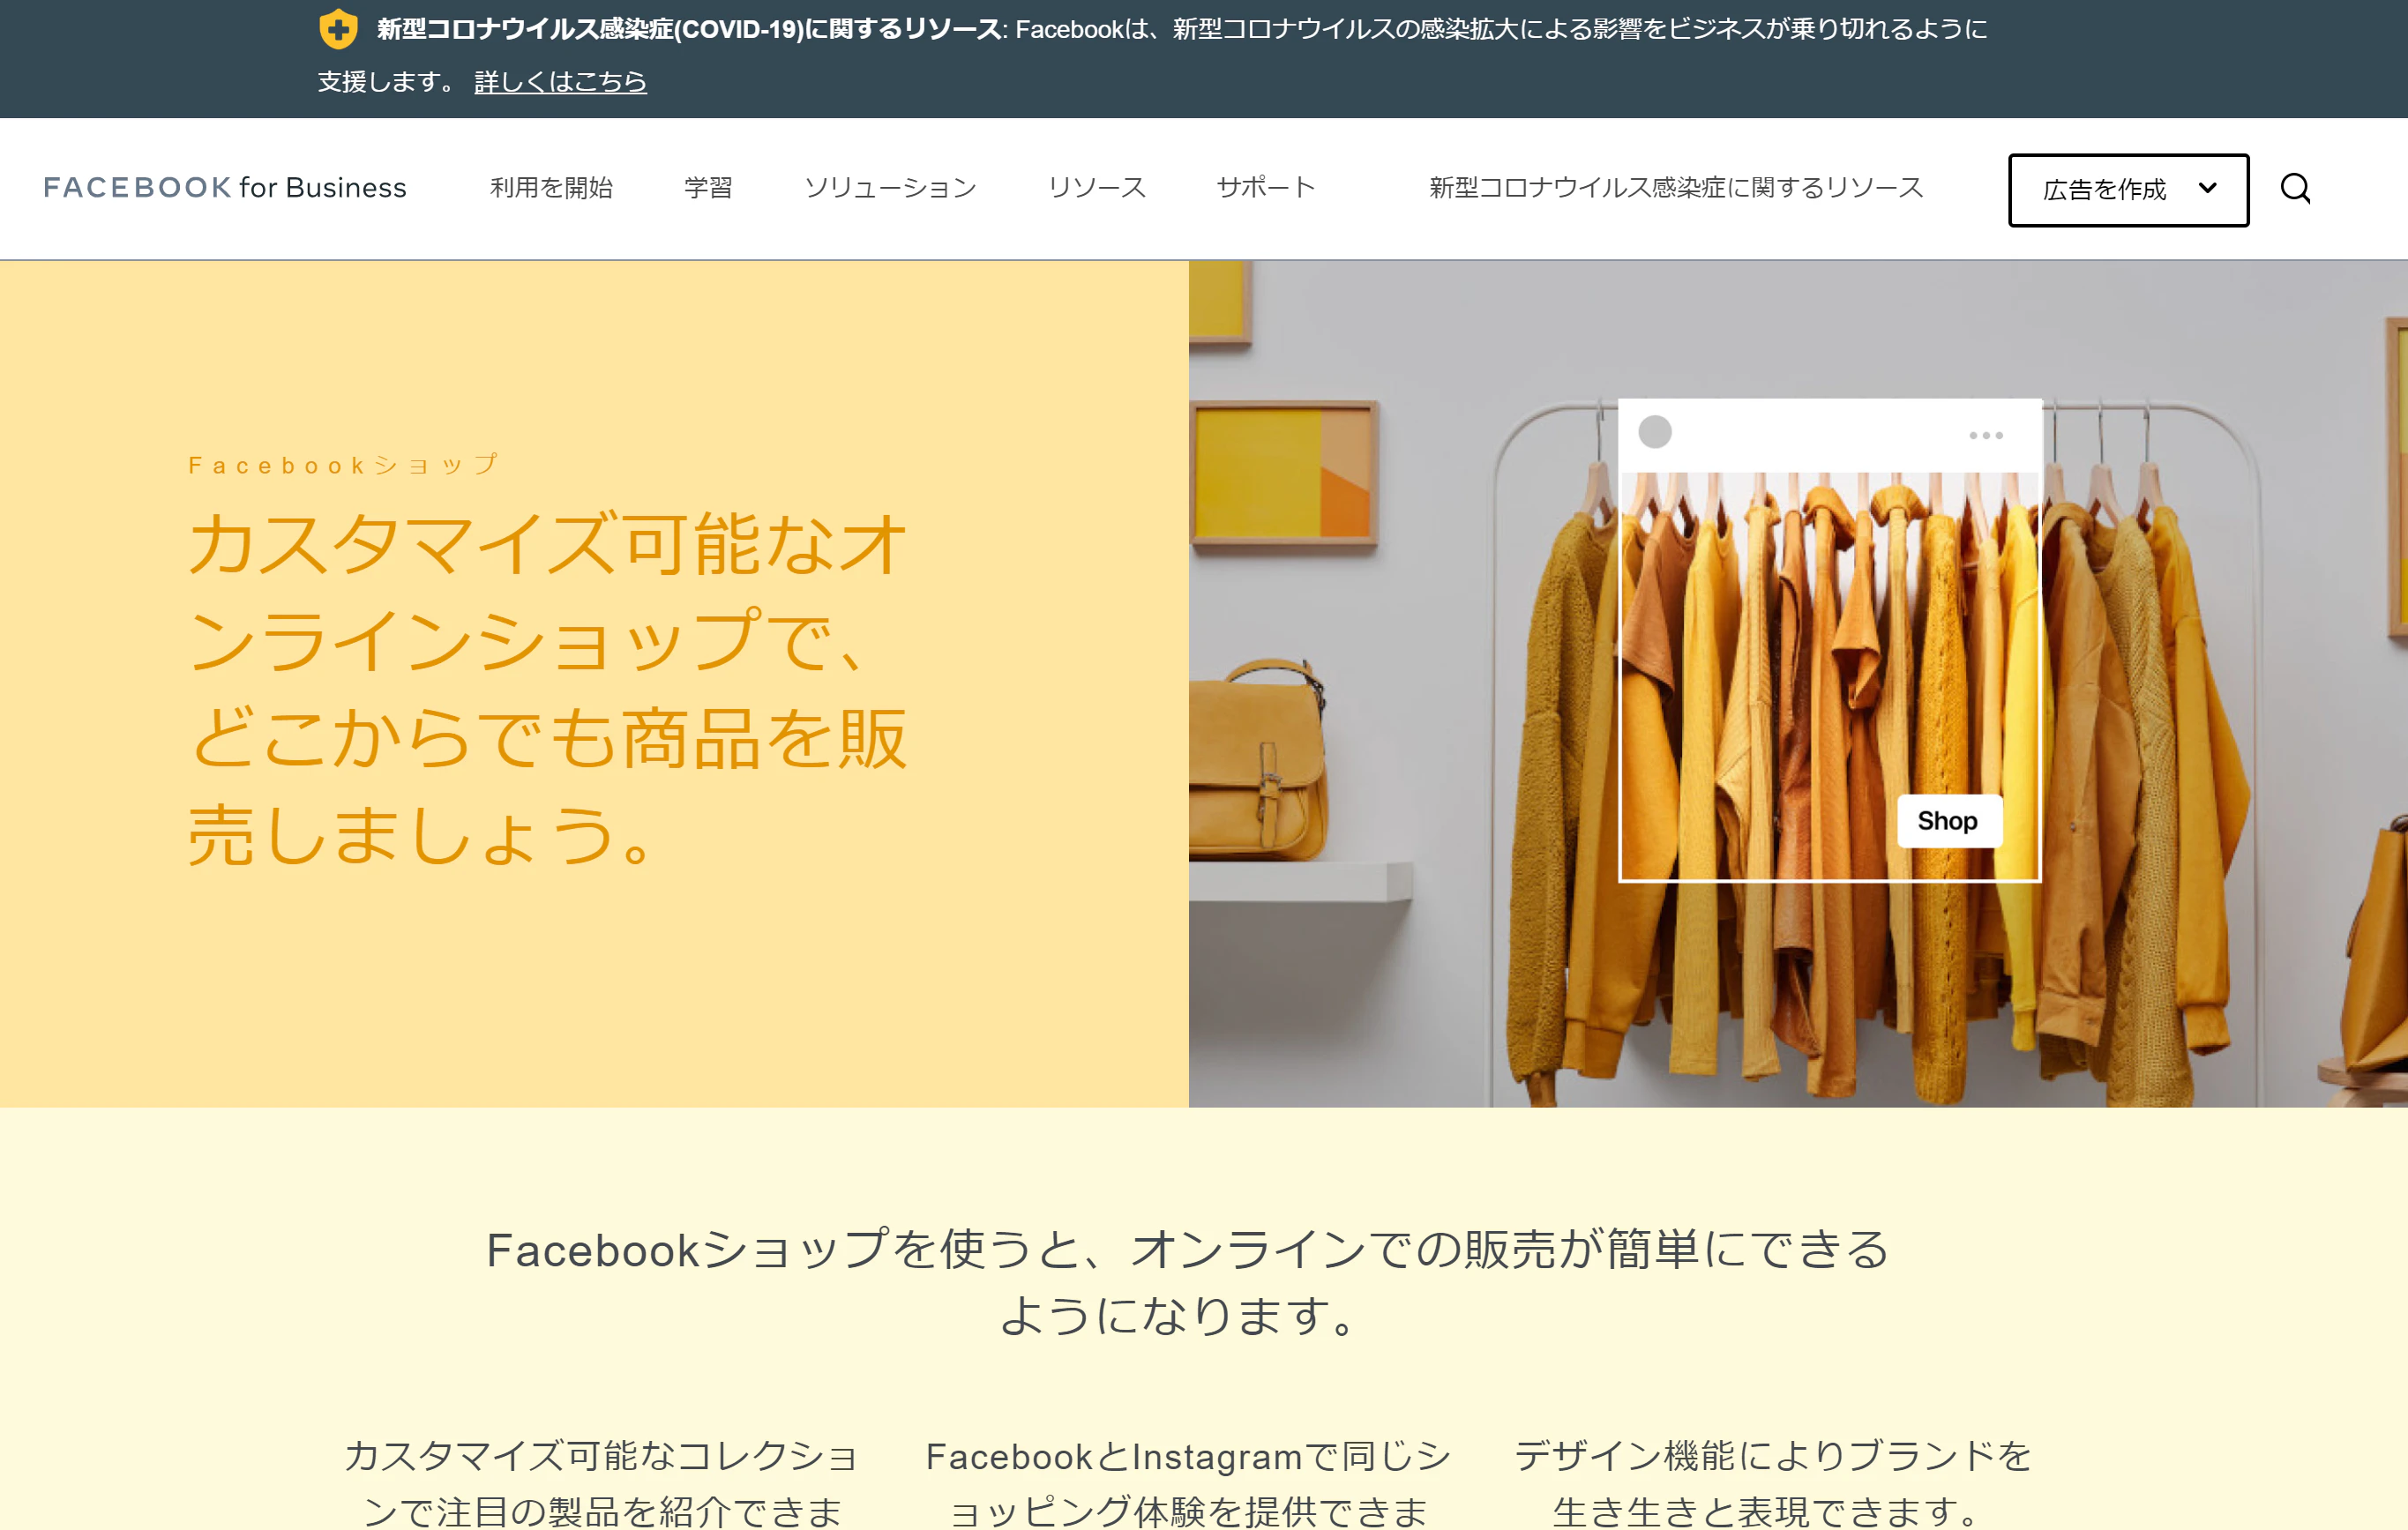Viewport: 2408px width, 1530px height.
Task: Click the 詳しくはこちら link in banner
Action: point(560,82)
